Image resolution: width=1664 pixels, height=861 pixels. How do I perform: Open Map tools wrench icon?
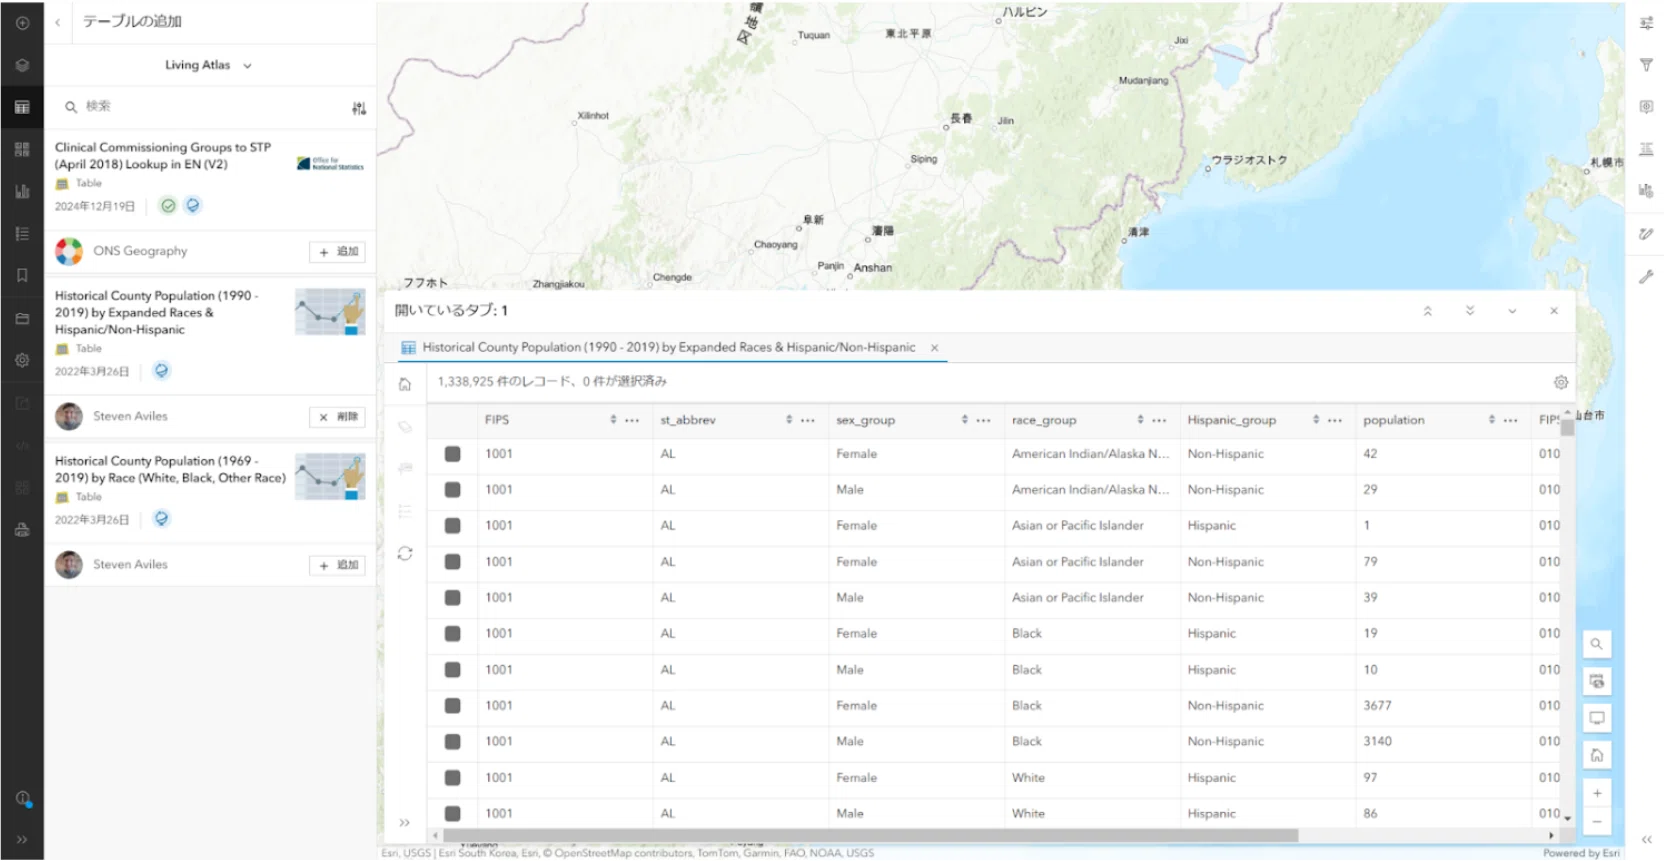click(1646, 277)
